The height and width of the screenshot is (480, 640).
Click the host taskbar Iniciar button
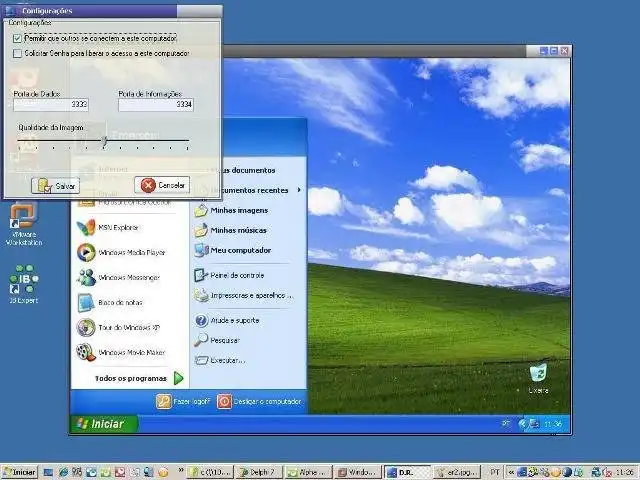pos(19,472)
